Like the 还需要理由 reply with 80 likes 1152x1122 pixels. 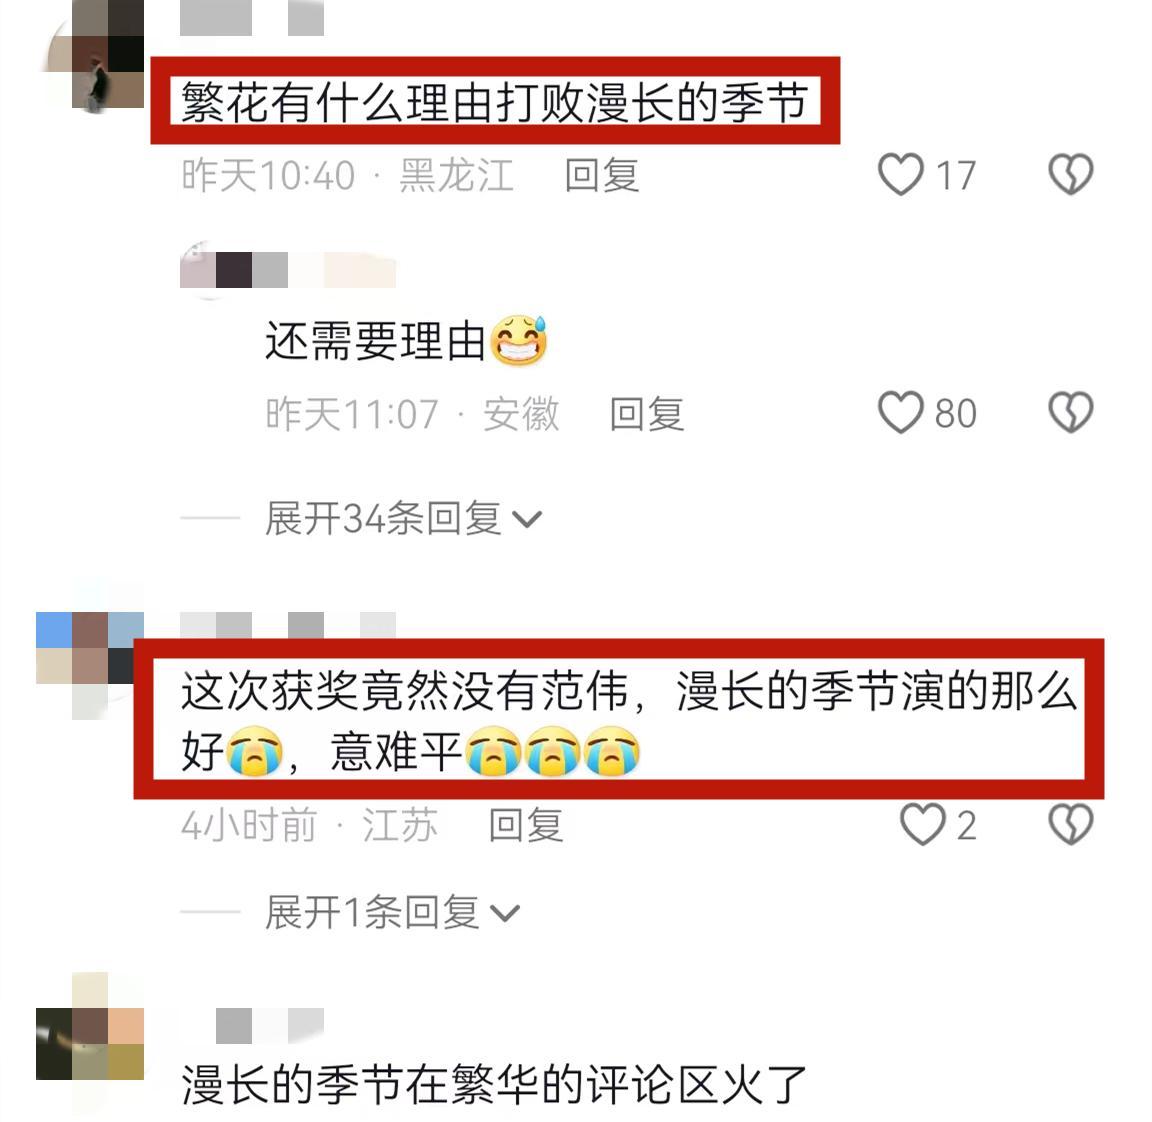coord(901,412)
